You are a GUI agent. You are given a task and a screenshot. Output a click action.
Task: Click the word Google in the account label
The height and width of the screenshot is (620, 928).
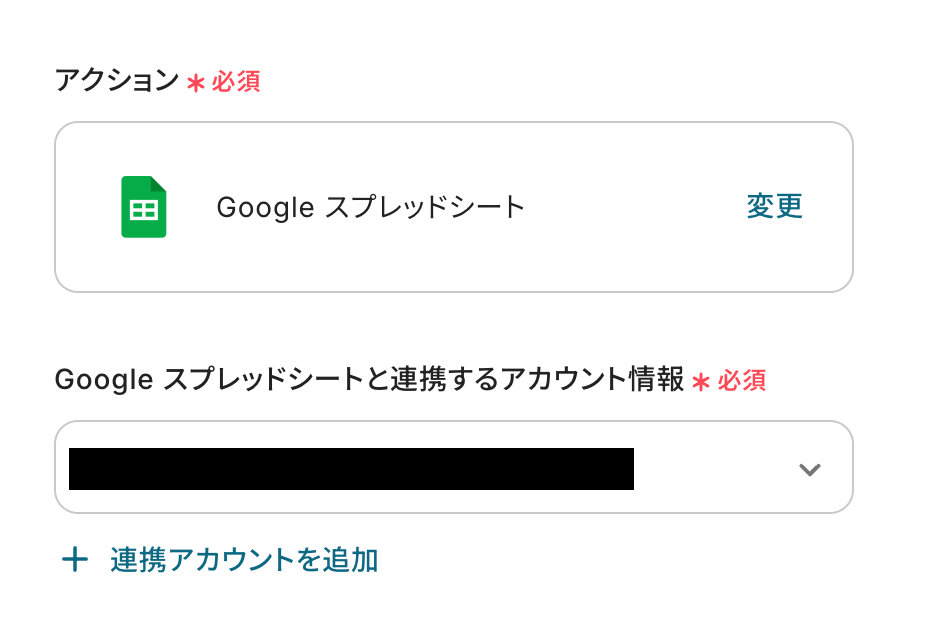coord(104,380)
